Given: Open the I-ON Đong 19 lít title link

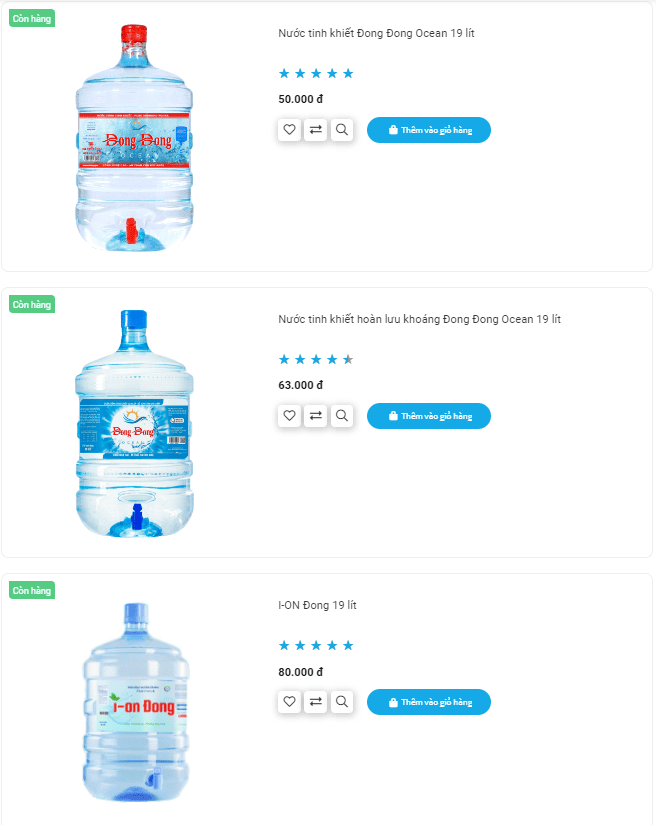Looking at the screenshot, I should 317,606.
